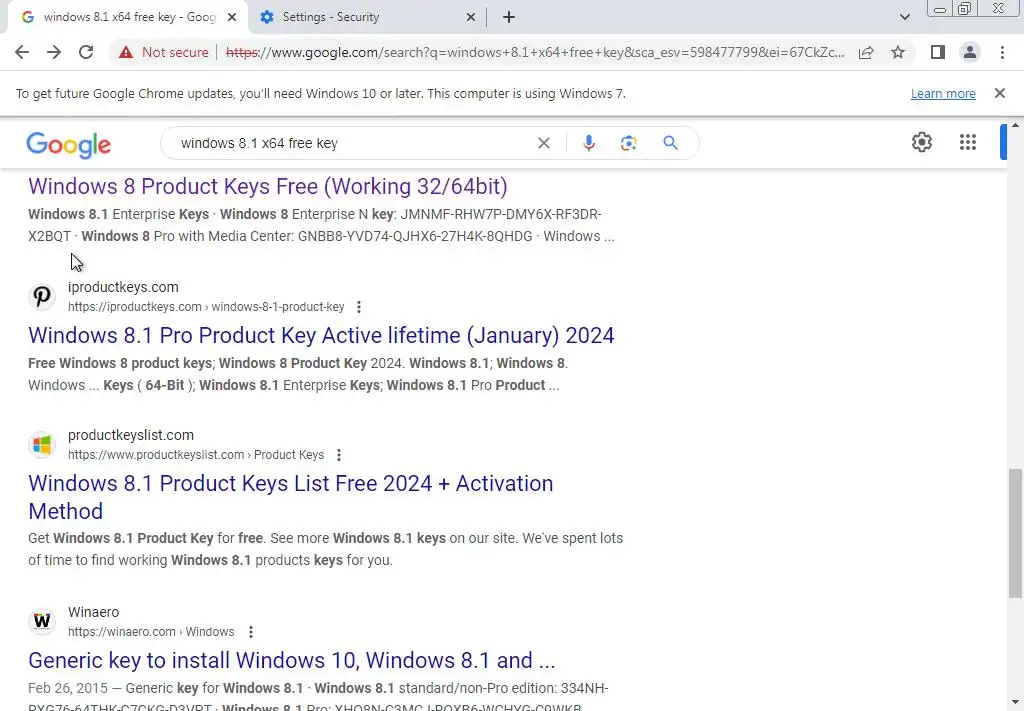Switch to windows 8.1 x64 free key tab
This screenshot has width=1024, height=711.
click(x=127, y=18)
